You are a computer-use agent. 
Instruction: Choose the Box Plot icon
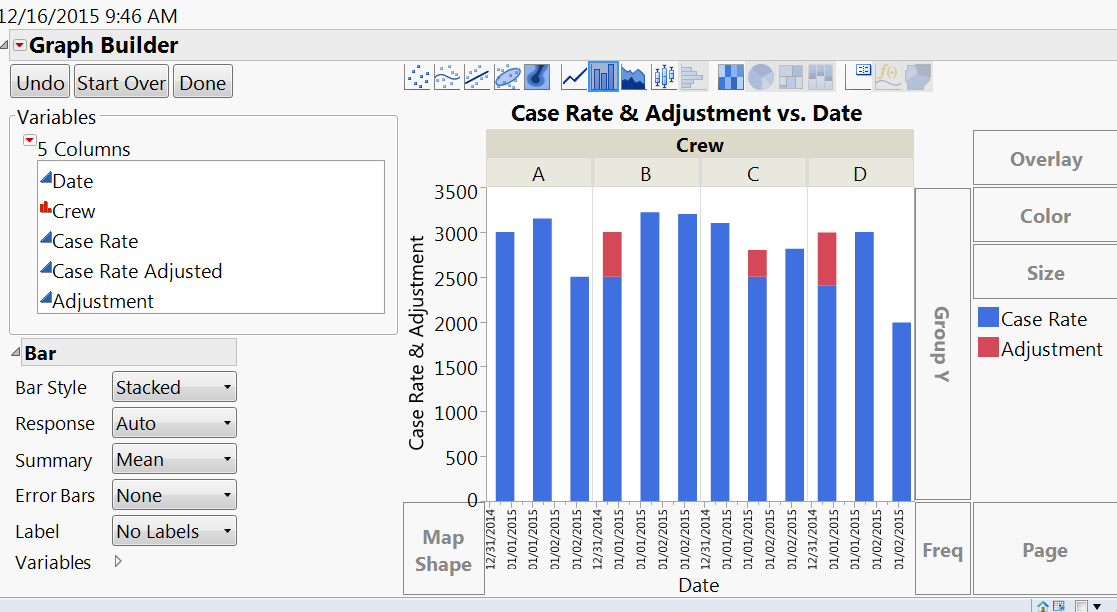pyautogui.click(x=663, y=76)
